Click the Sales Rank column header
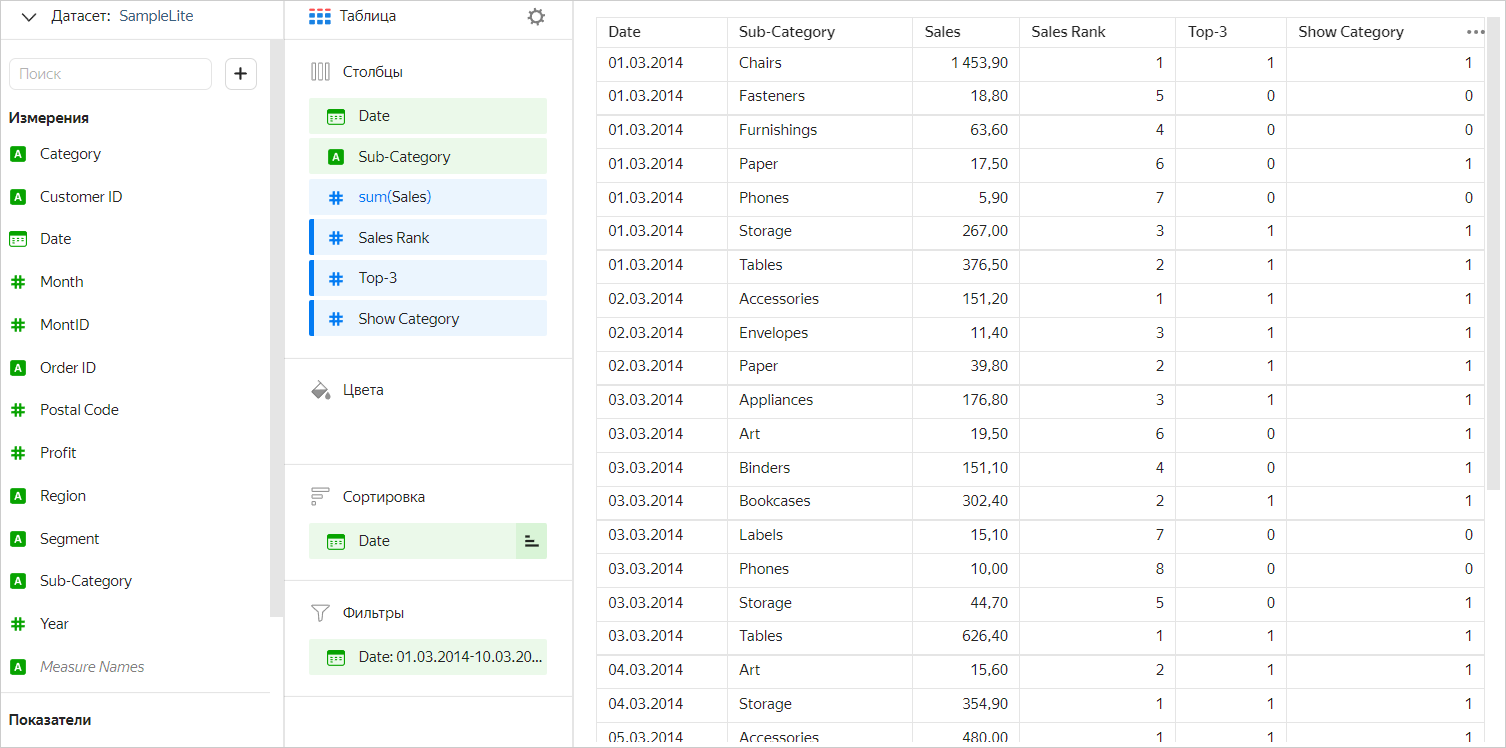This screenshot has height=748, width=1506. [1068, 32]
